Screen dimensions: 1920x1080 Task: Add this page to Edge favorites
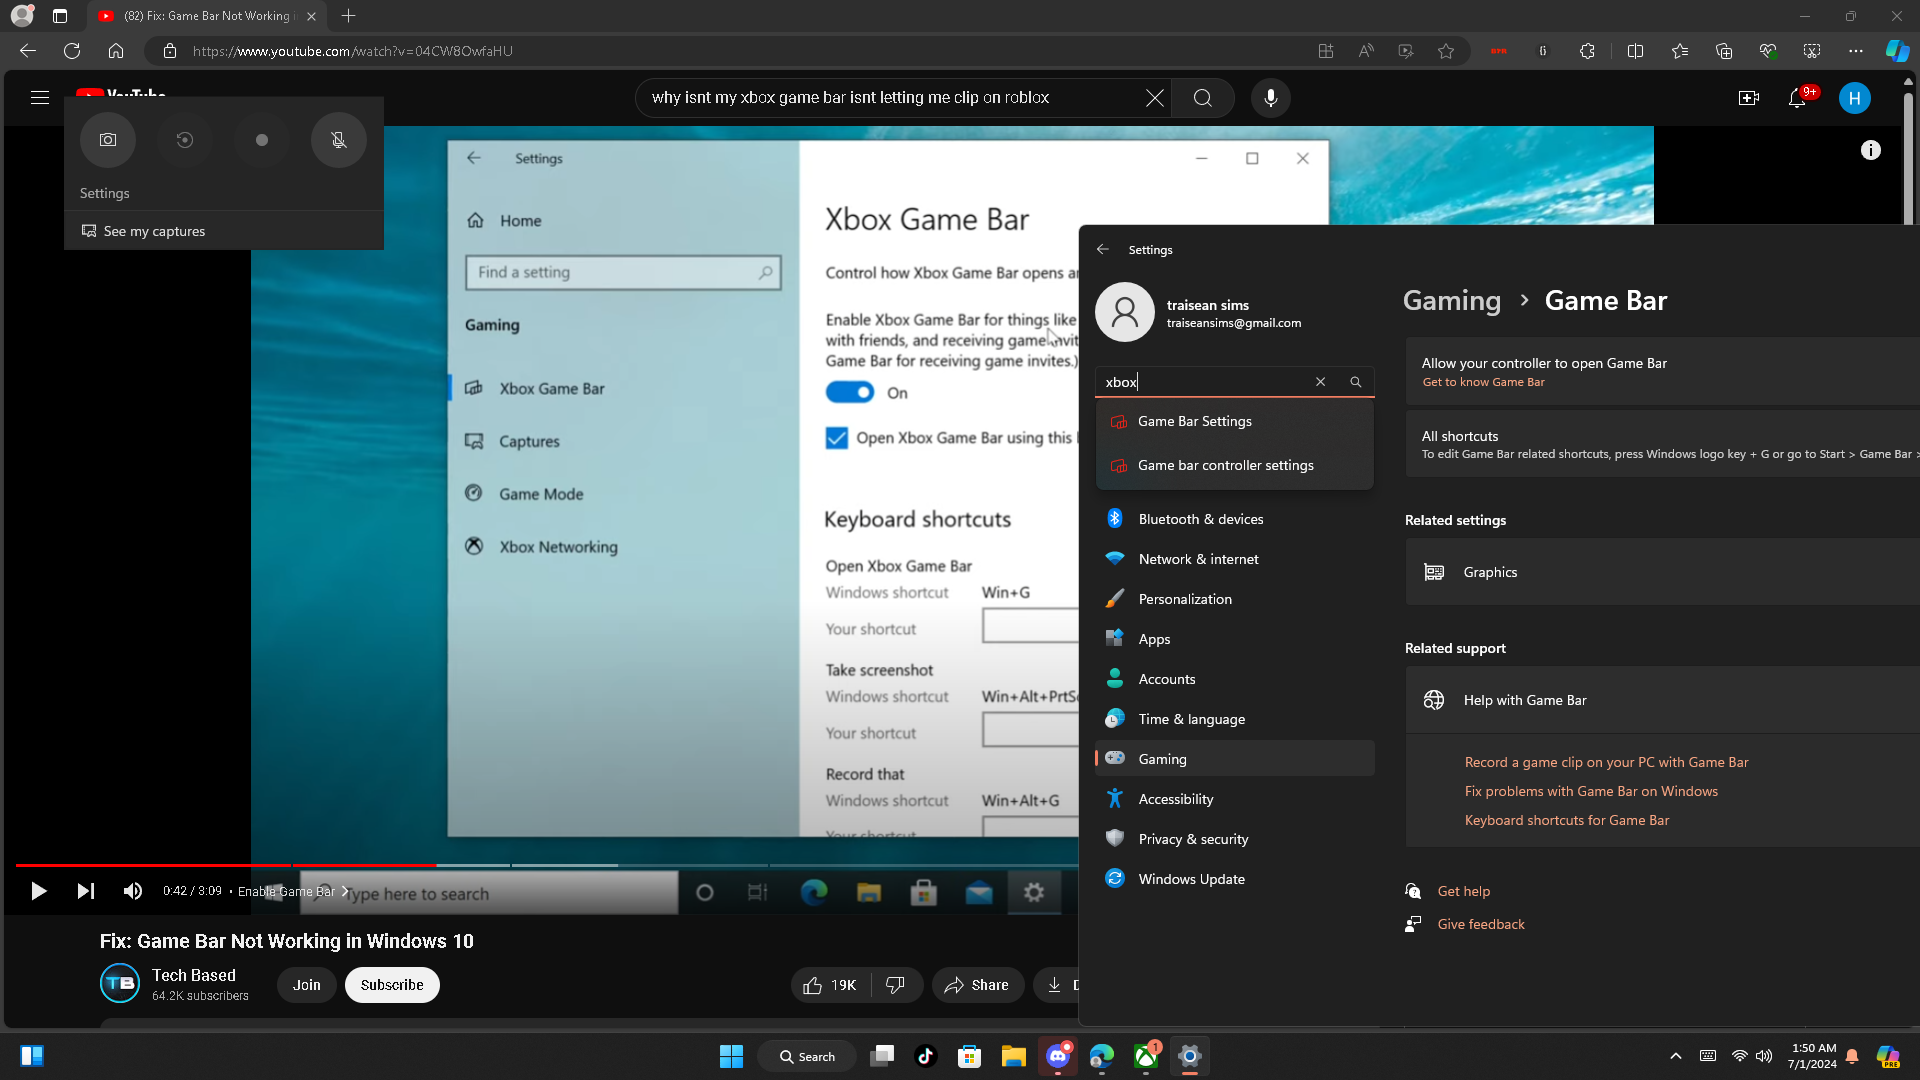[1446, 51]
